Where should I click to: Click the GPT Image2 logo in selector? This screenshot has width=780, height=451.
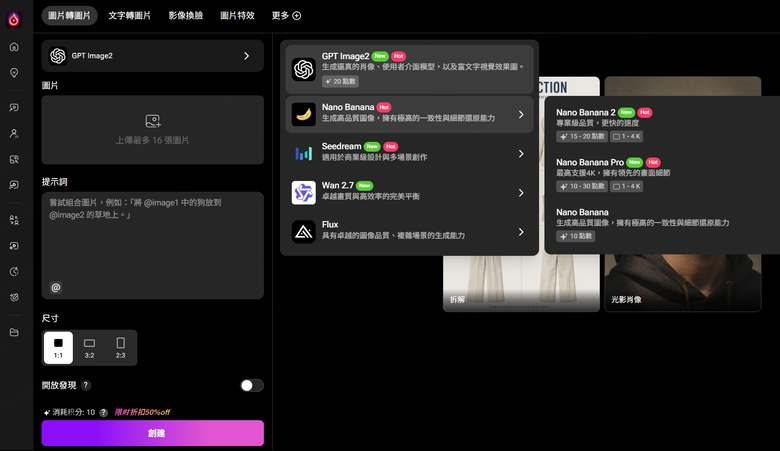click(58, 56)
